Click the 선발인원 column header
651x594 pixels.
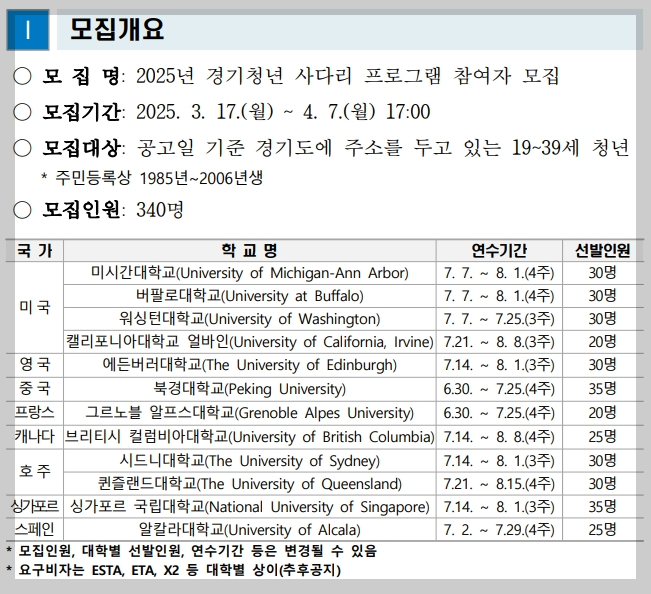tap(602, 250)
